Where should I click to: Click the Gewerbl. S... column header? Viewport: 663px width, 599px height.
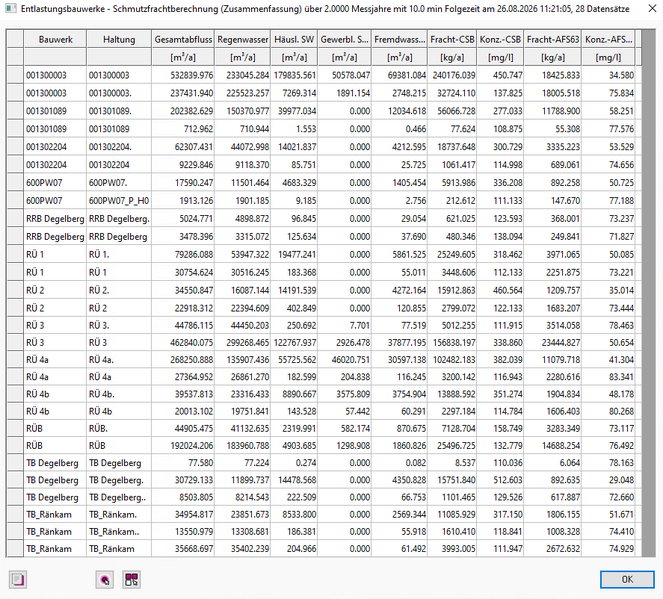[x=344, y=39]
